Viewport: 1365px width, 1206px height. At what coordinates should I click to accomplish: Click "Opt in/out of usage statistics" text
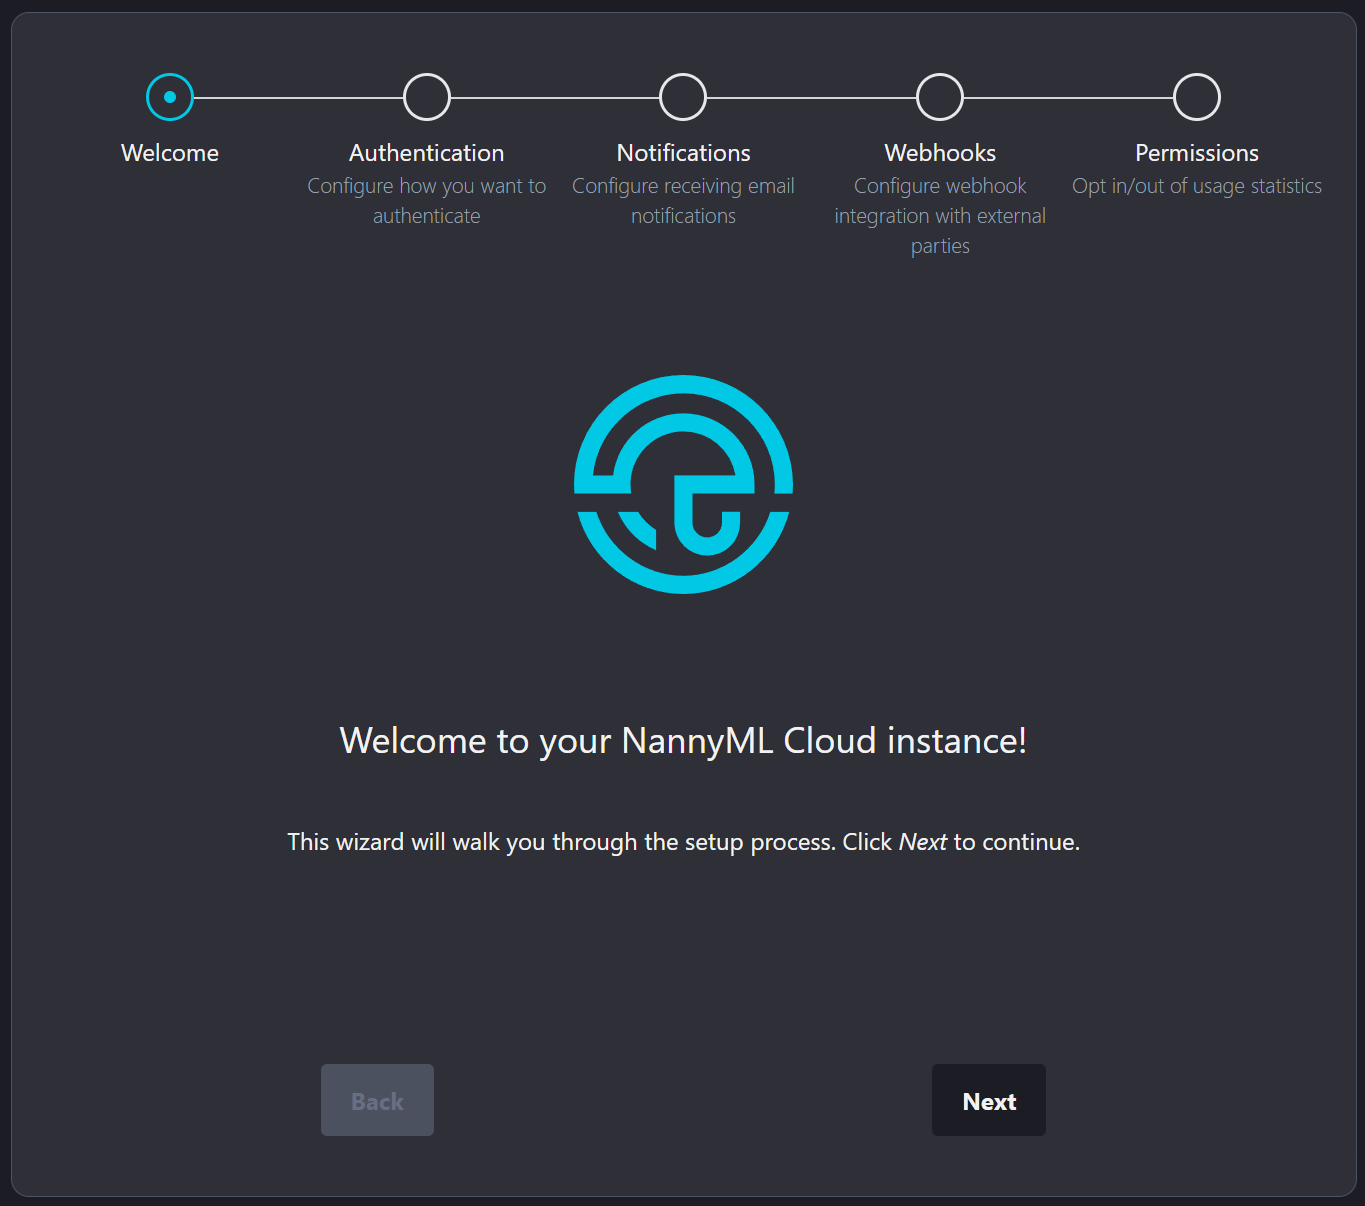[1197, 186]
